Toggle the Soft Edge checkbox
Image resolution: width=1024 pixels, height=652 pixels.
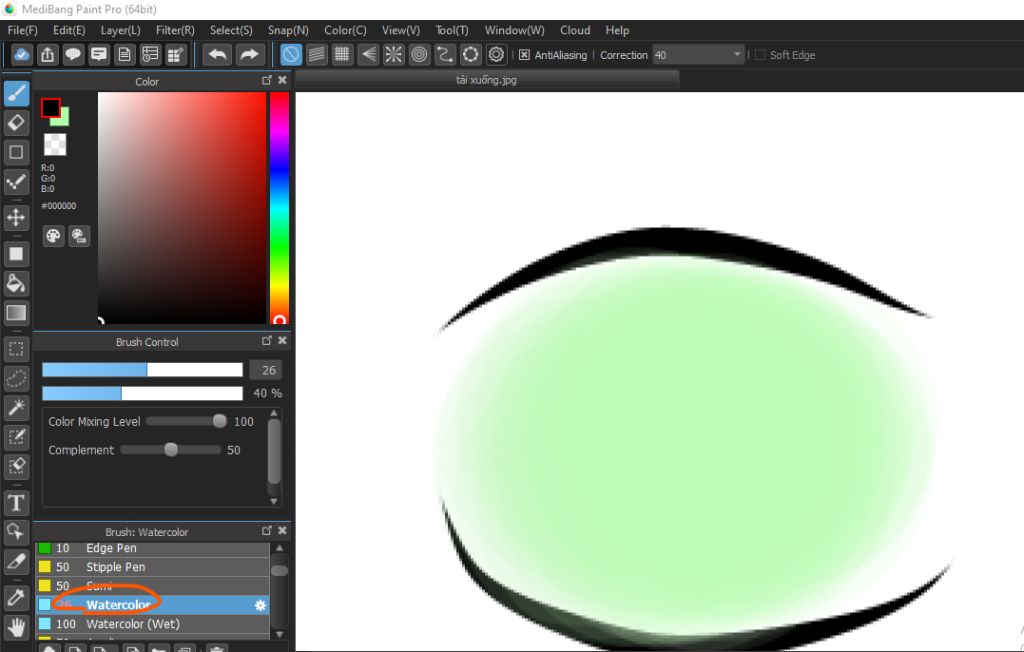click(x=760, y=55)
